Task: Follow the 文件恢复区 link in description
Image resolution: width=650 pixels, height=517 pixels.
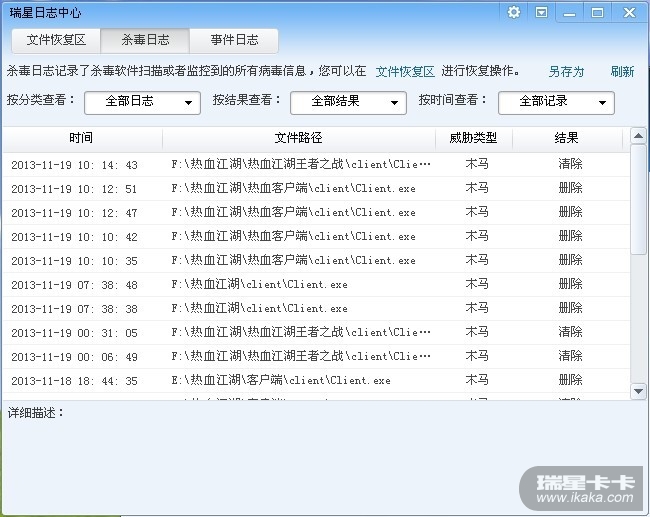Action: pyautogui.click(x=405, y=72)
